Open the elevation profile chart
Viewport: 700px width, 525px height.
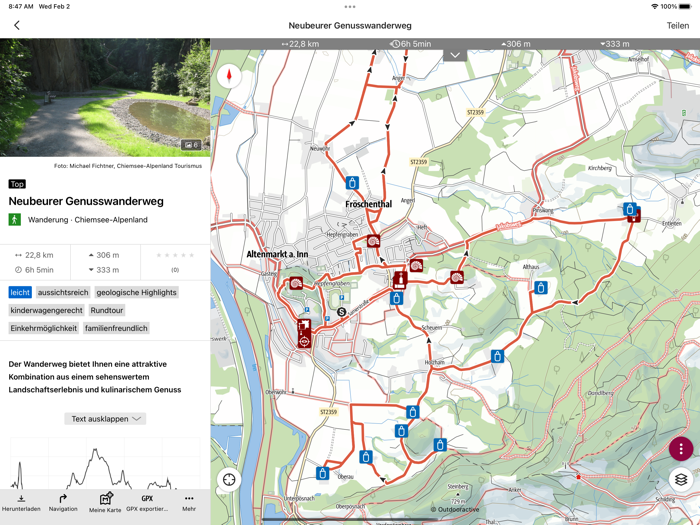coord(105,464)
